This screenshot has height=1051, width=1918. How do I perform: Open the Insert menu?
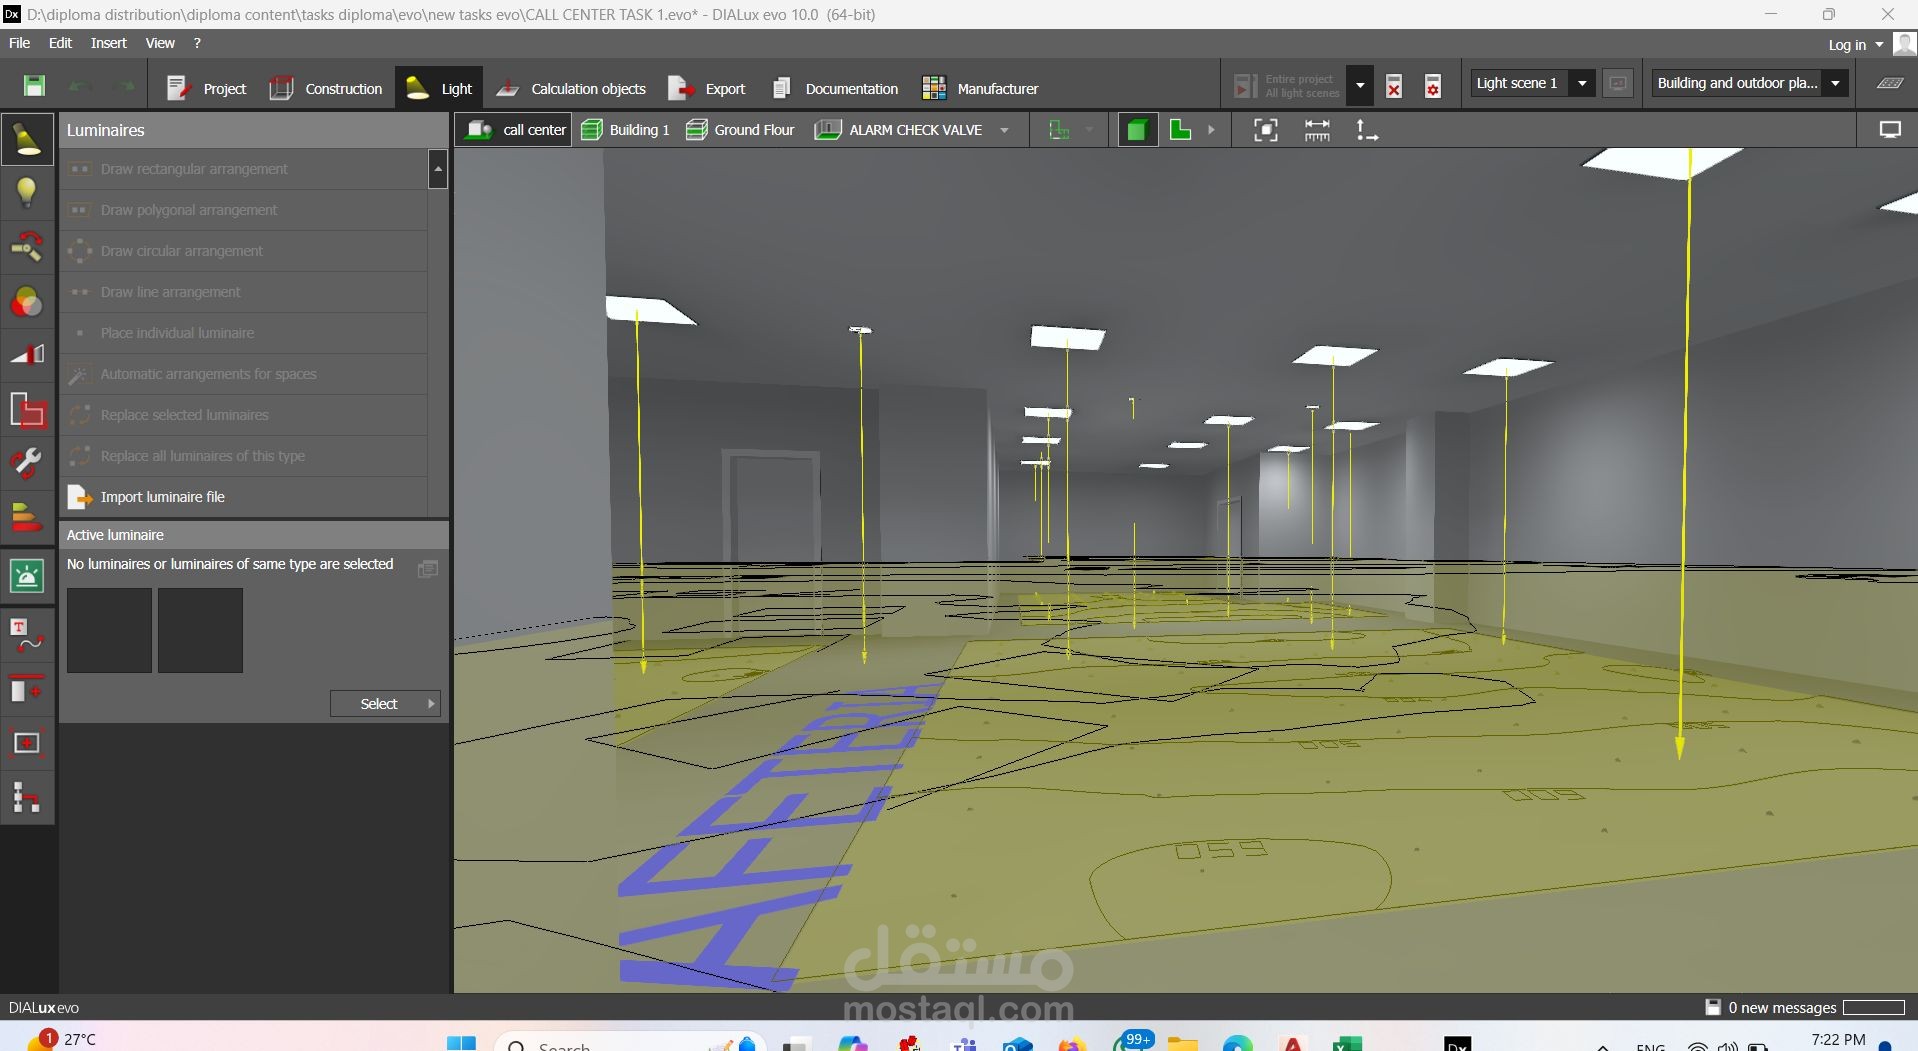point(108,43)
